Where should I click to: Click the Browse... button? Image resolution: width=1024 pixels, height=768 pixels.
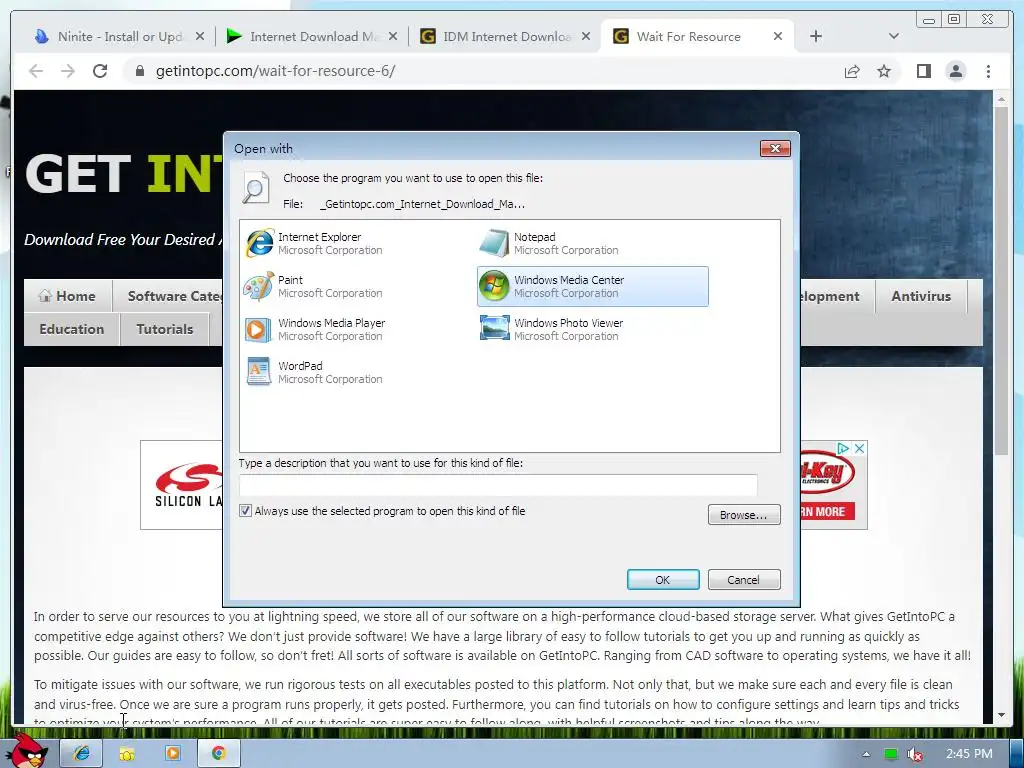pos(744,515)
